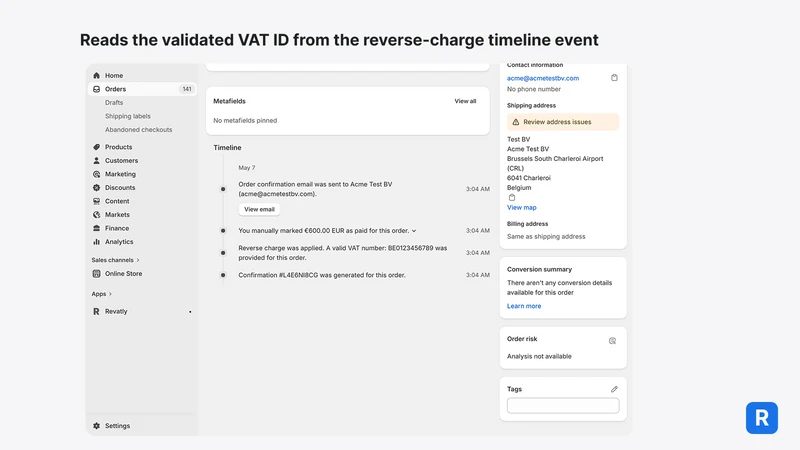Click the blue Revatly logo badge
This screenshot has height=450, width=800.
coord(762,418)
